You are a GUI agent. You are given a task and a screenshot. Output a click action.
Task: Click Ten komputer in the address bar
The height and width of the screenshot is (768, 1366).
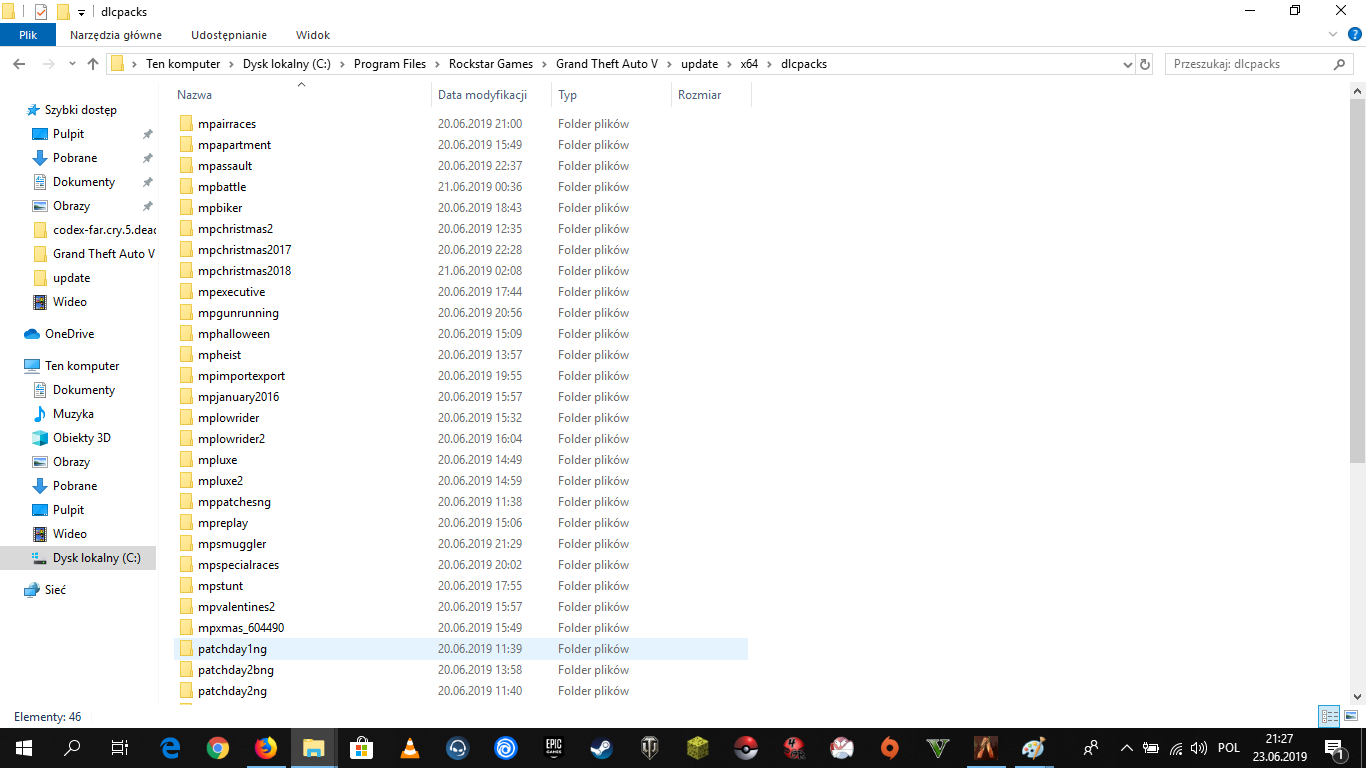pos(183,63)
